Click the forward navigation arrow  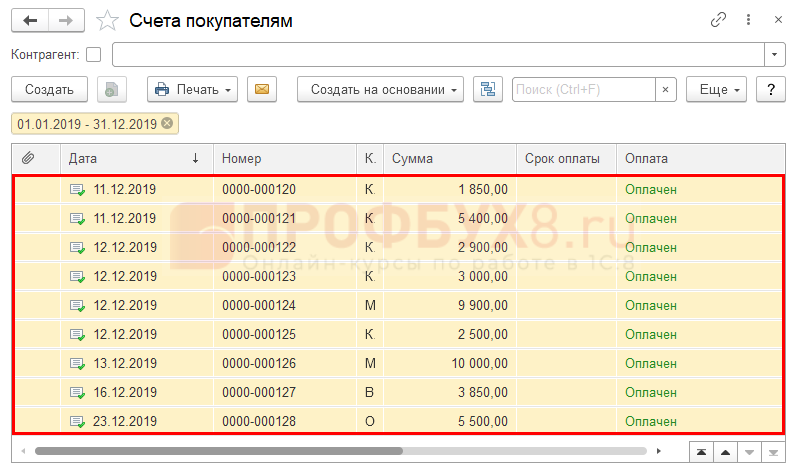click(66, 20)
